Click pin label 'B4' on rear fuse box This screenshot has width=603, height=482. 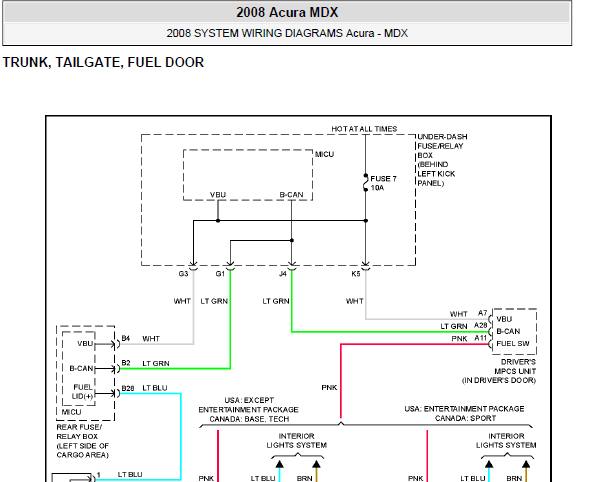126,338
